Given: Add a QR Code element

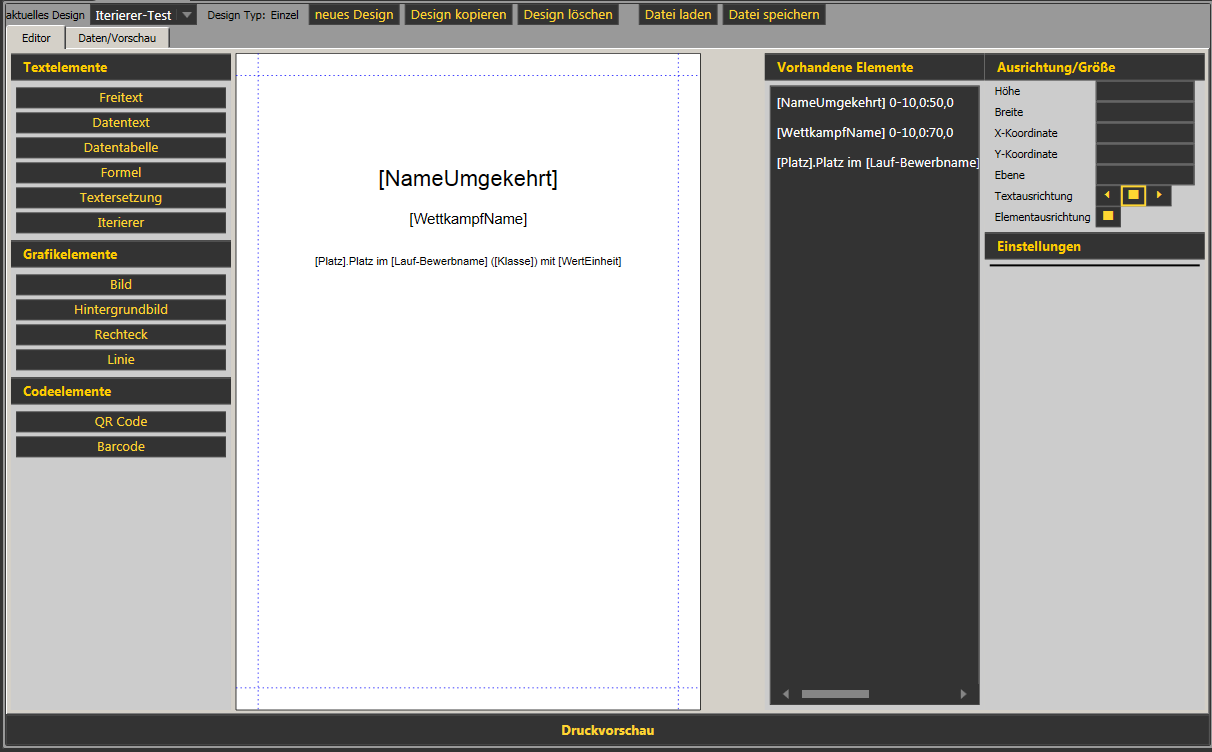Looking at the screenshot, I should pos(121,422).
